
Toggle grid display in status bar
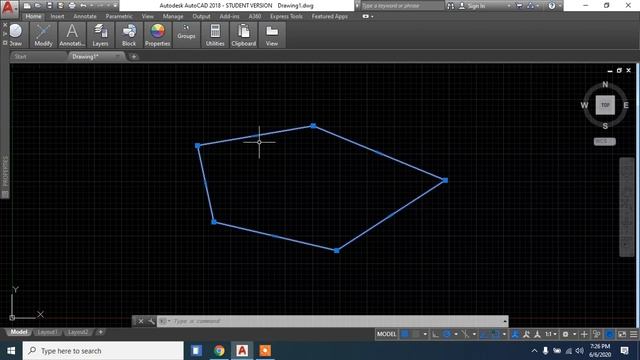point(405,334)
